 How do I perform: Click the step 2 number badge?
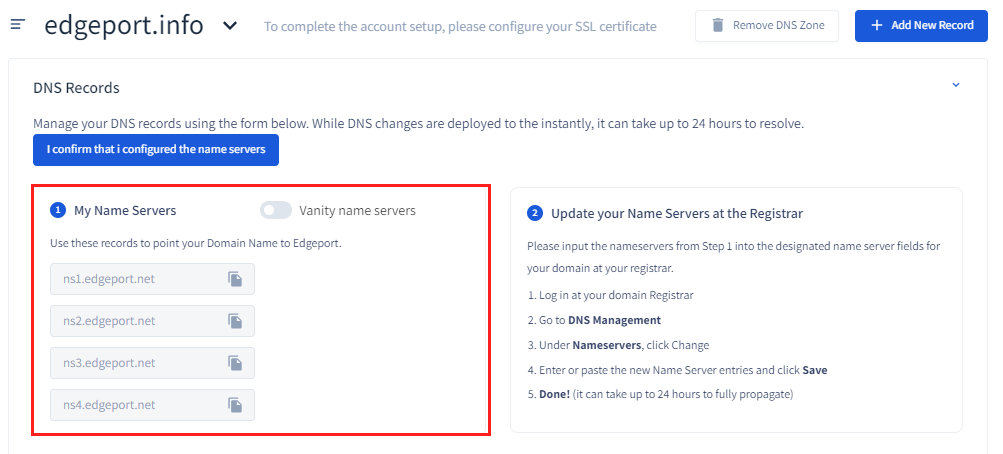[x=535, y=213]
